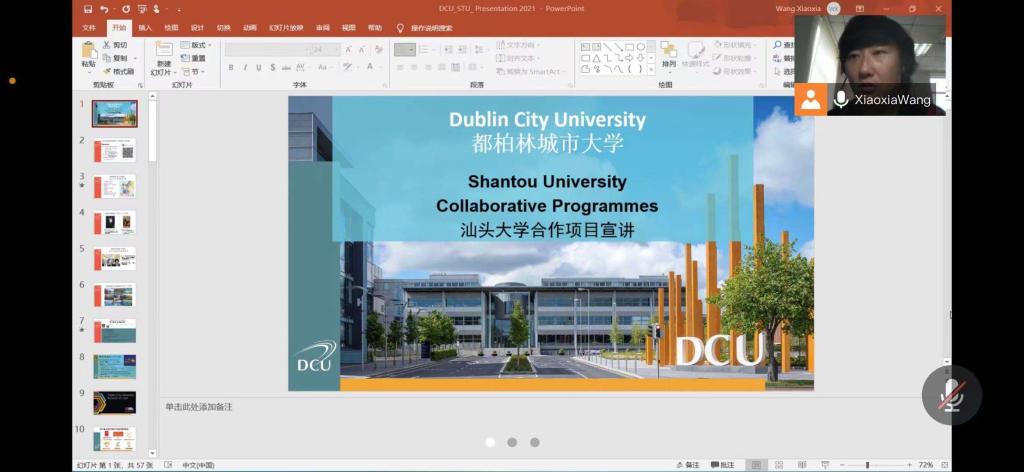Toggle the Notes (备注) pane in status bar
The image size is (1024, 472).
(x=687, y=465)
